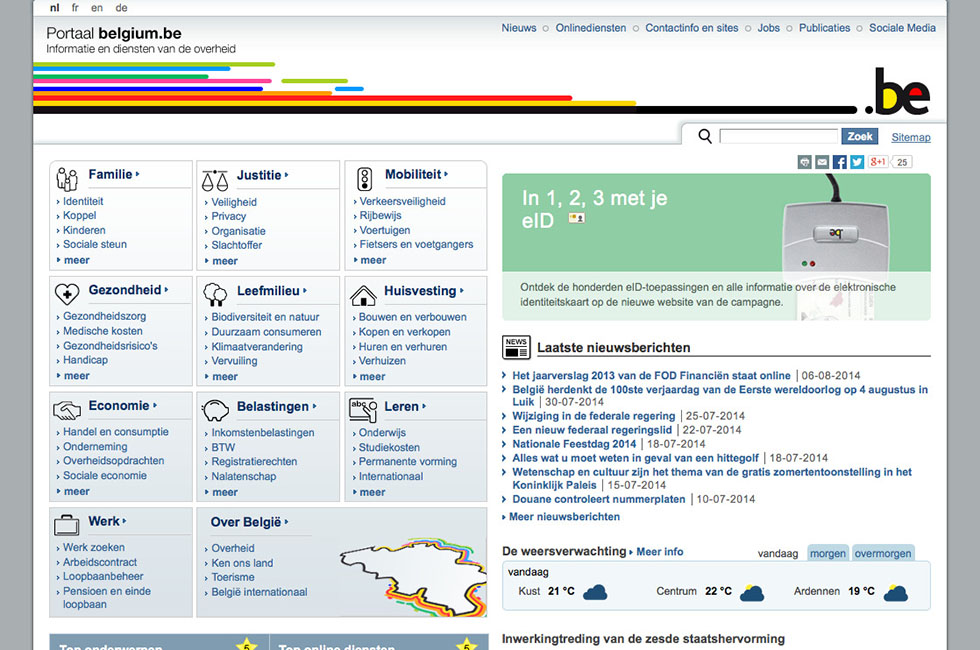Open 'Nationale Feestdag 2014' news item
The height and width of the screenshot is (650, 980).
574,444
